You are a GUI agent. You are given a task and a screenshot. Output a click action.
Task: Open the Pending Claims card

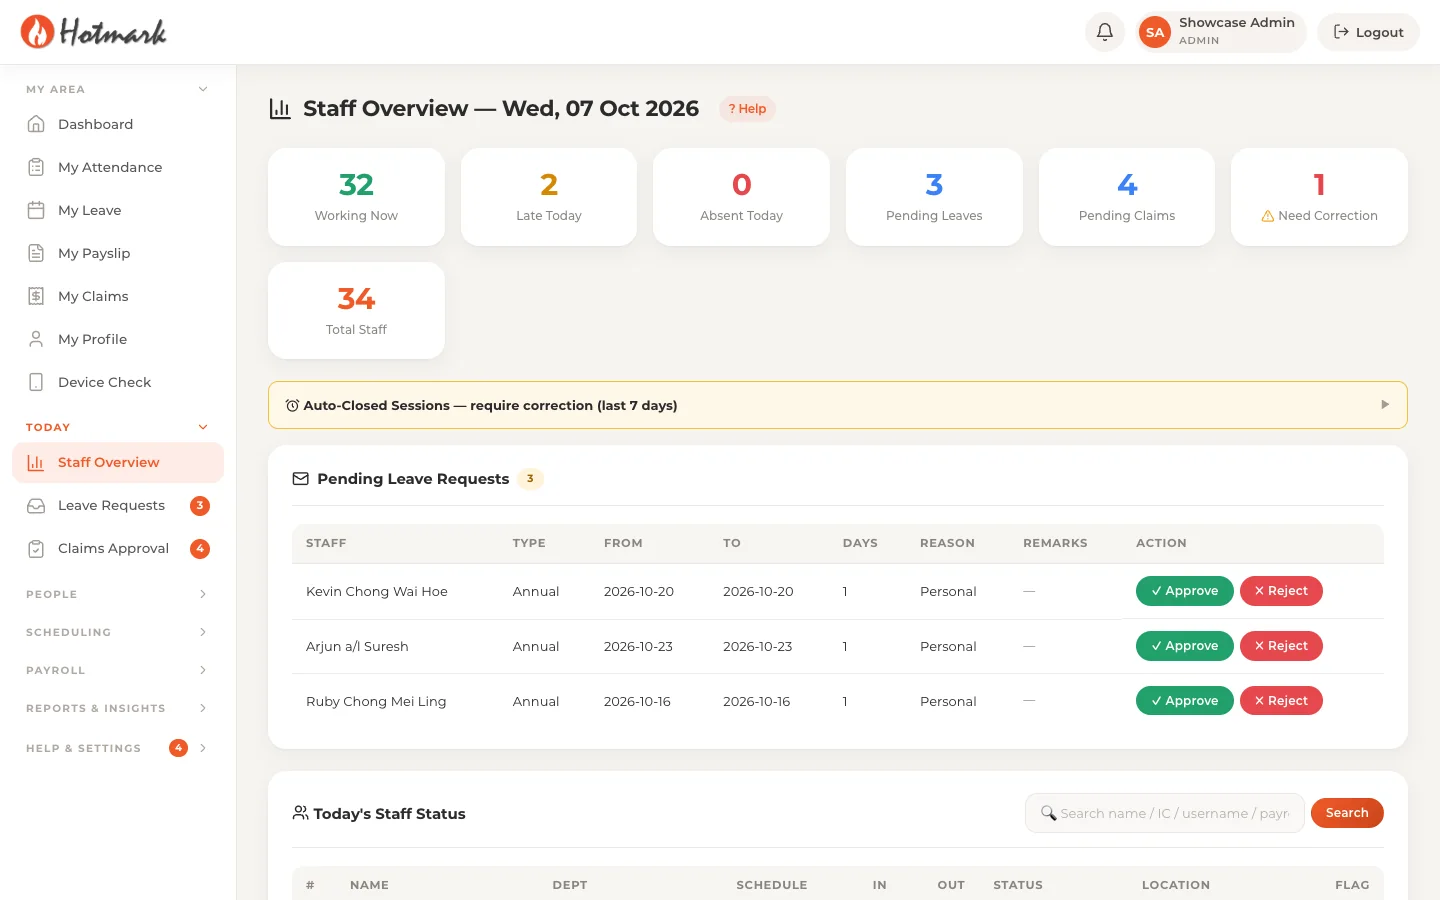1127,197
